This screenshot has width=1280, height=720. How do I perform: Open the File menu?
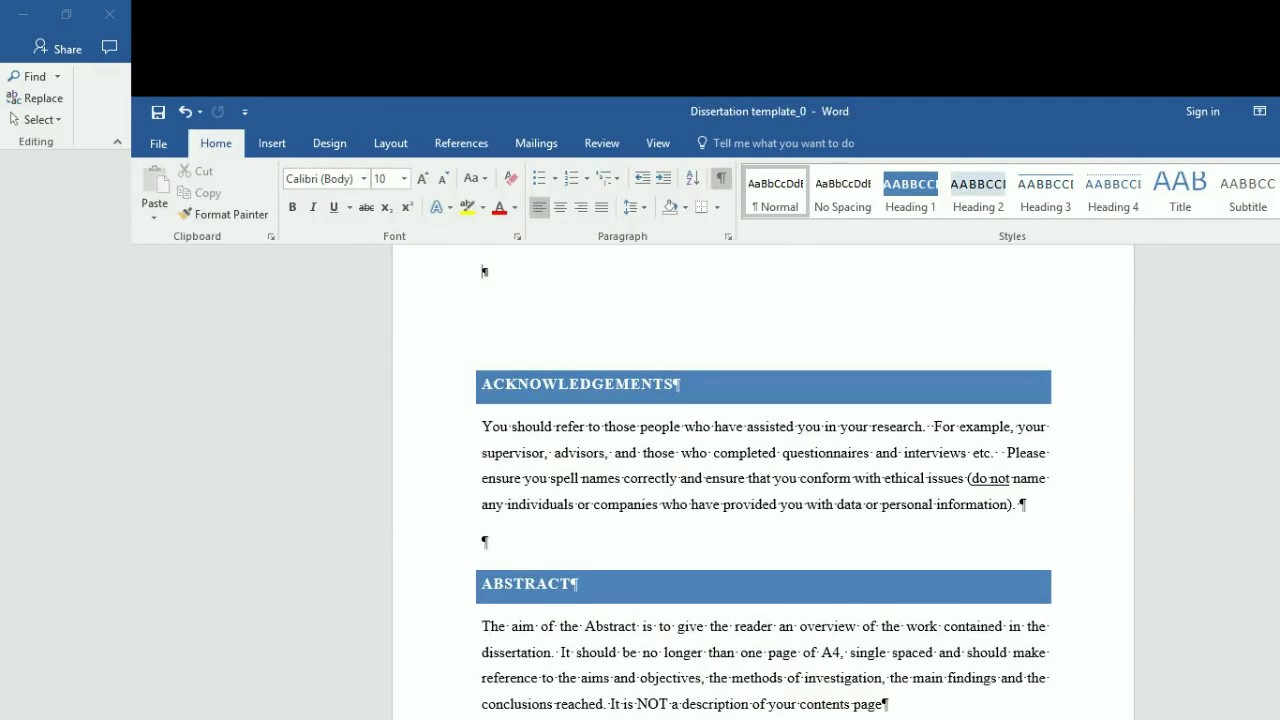158,143
